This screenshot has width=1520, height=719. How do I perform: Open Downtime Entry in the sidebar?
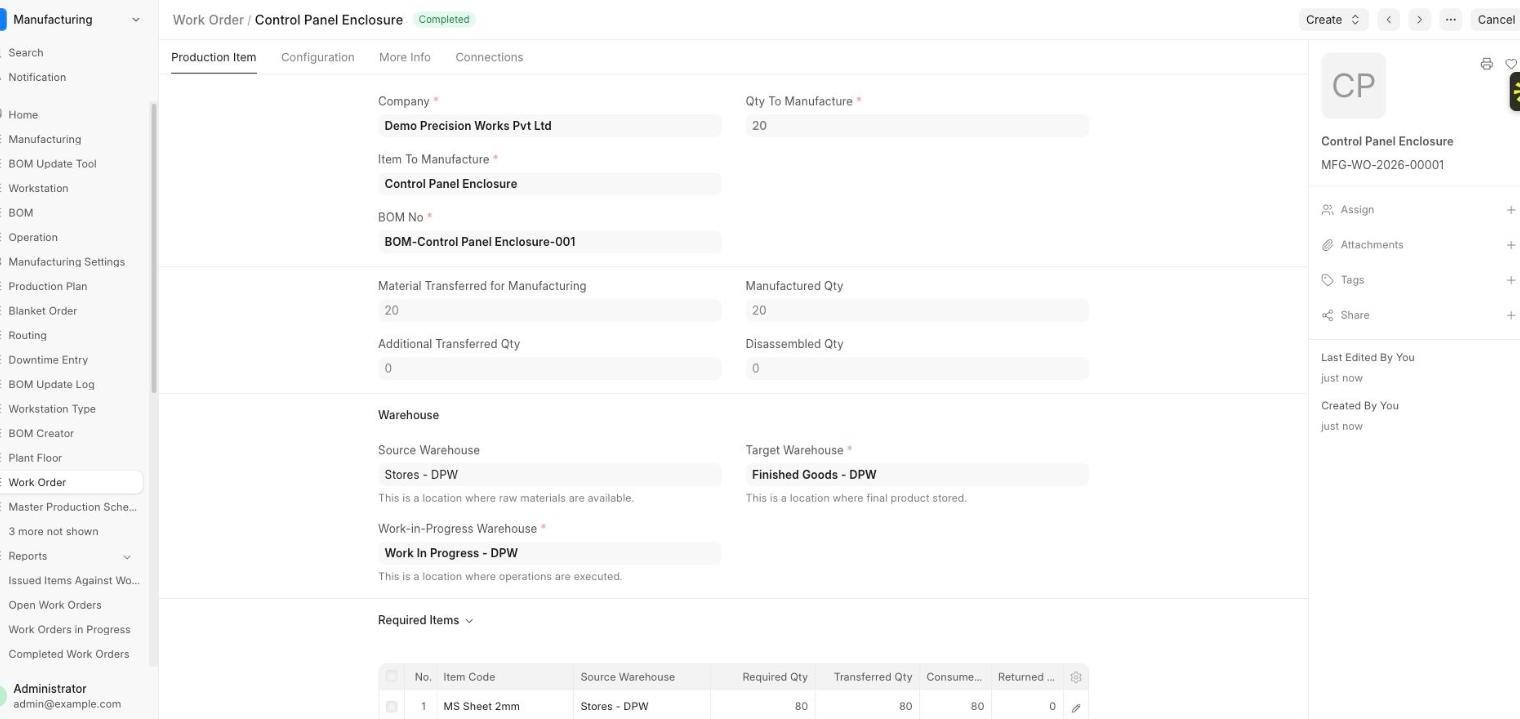click(x=48, y=359)
